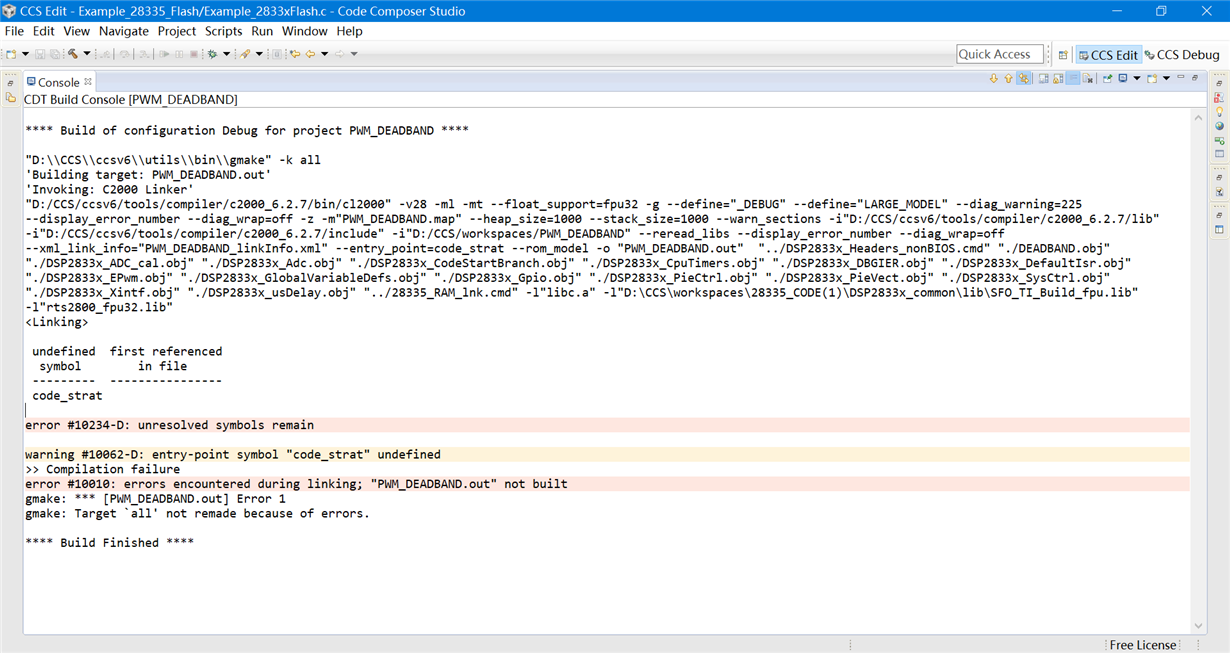This screenshot has width=1230, height=653.
Task: Open the Navigate menu
Action: [x=124, y=31]
